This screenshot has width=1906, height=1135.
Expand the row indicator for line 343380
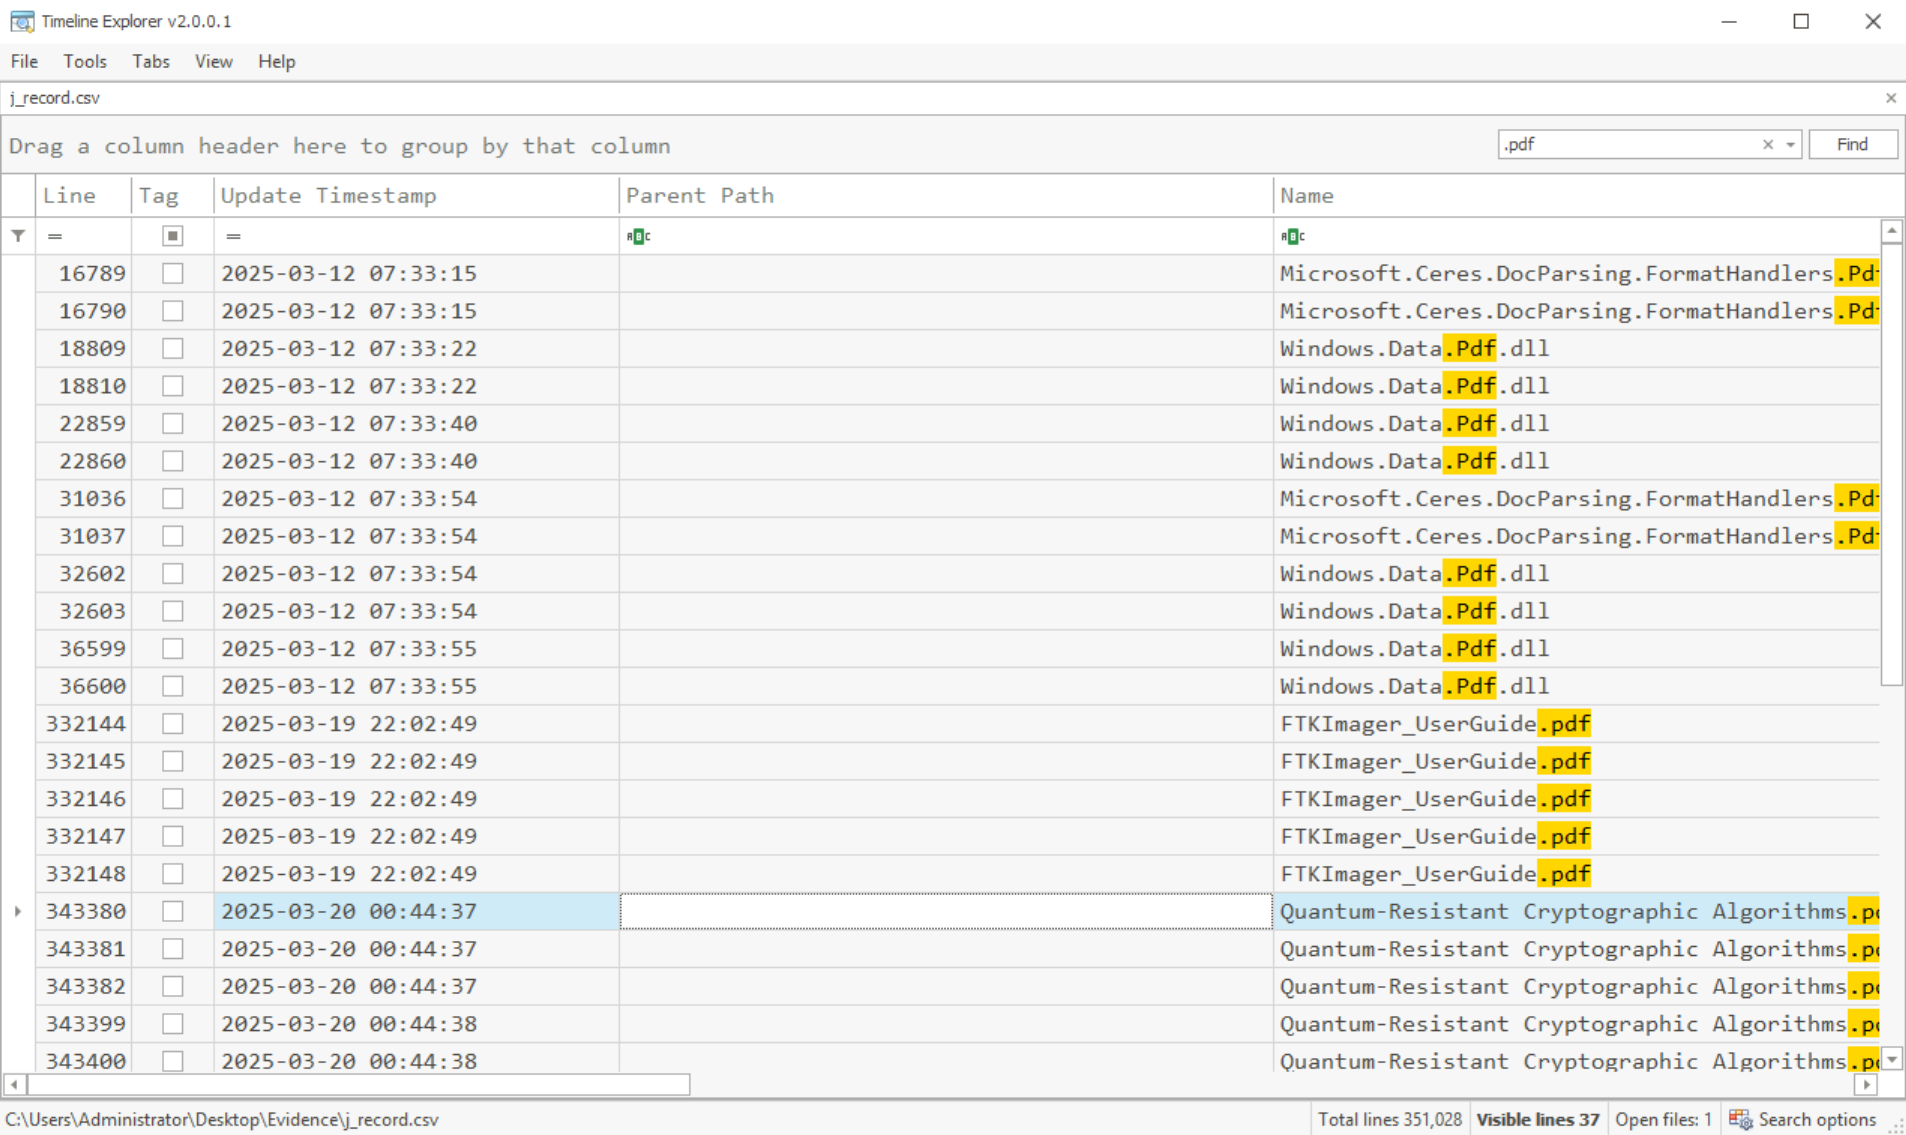tap(18, 911)
